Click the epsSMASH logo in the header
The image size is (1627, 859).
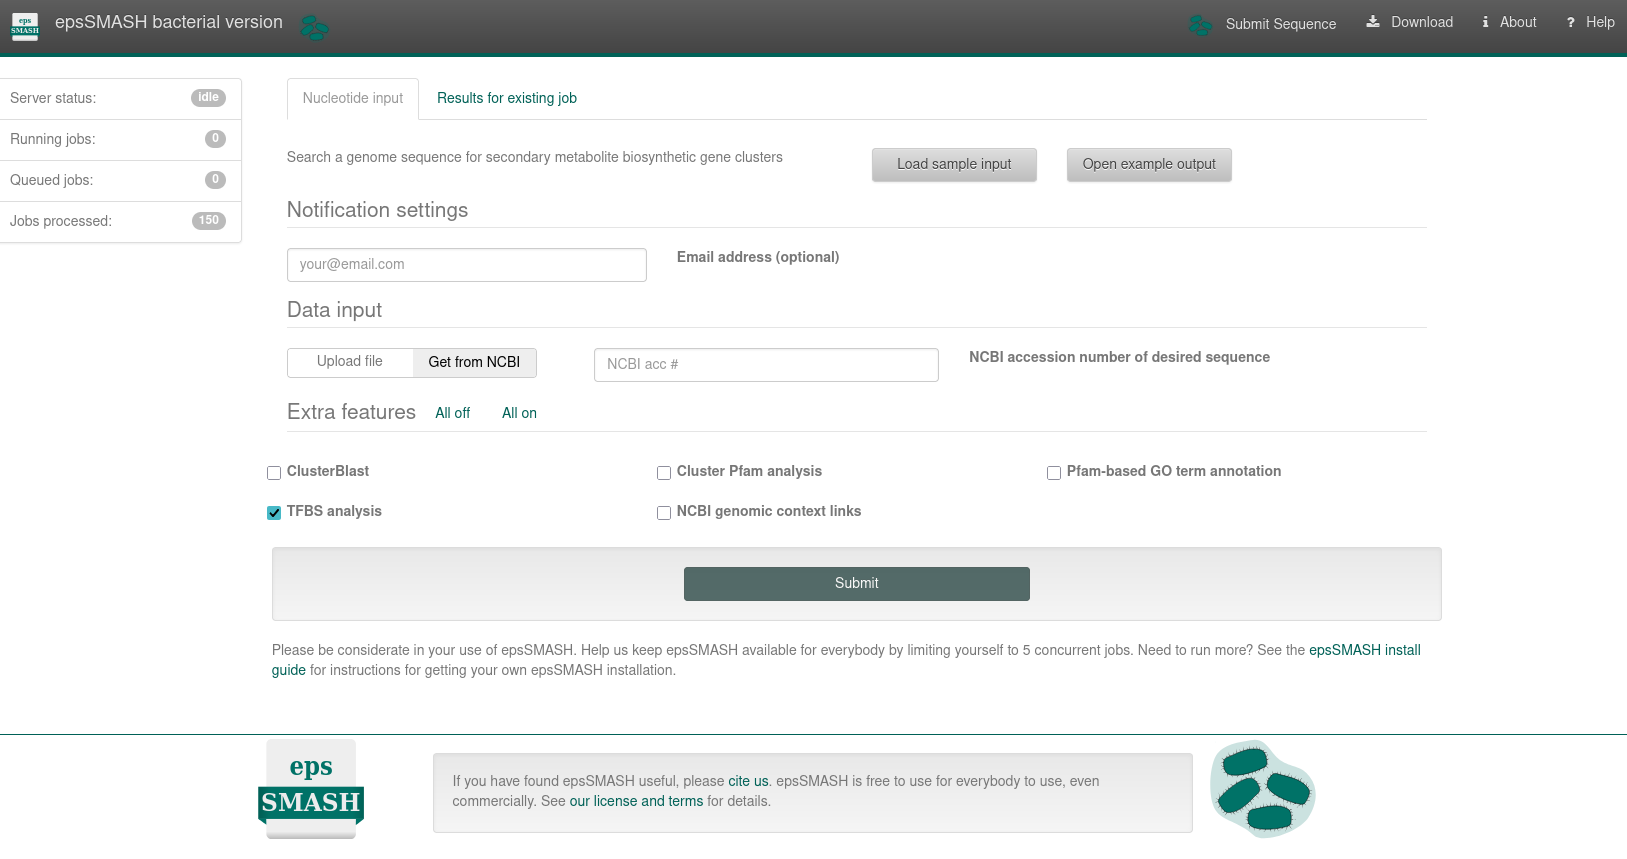25,26
